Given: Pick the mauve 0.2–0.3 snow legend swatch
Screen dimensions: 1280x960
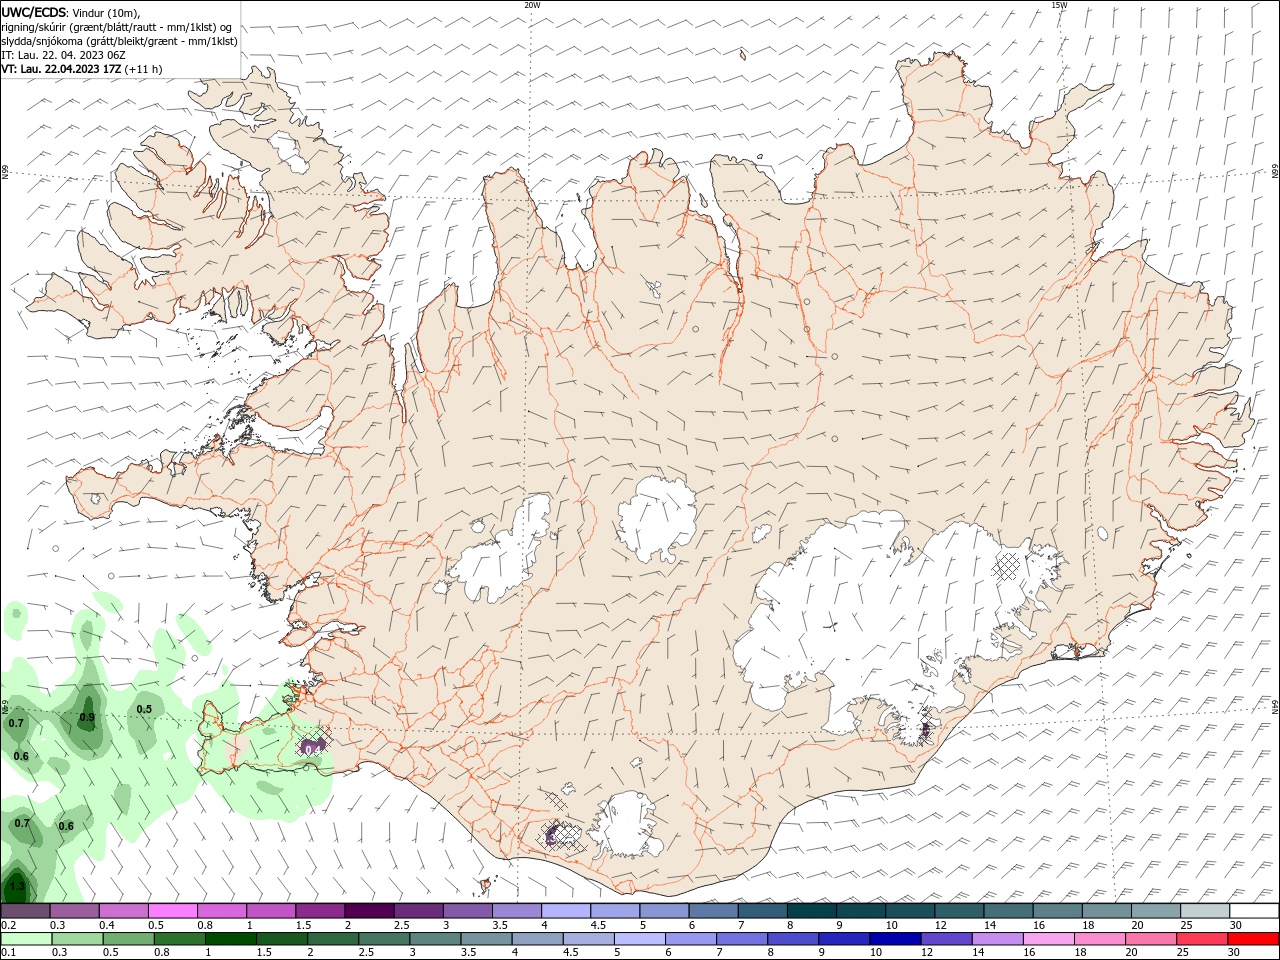Looking at the screenshot, I should click(x=26, y=911).
